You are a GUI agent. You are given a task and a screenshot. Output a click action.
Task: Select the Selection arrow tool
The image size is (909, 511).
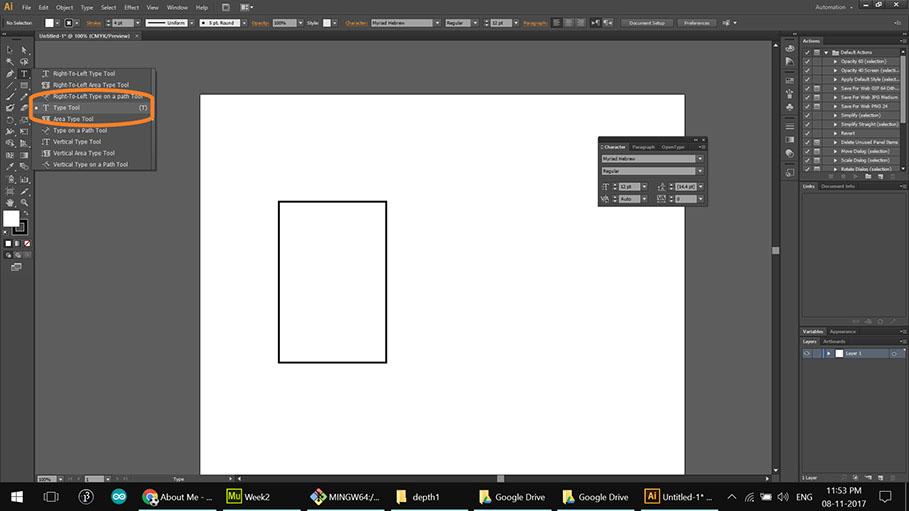(10, 49)
